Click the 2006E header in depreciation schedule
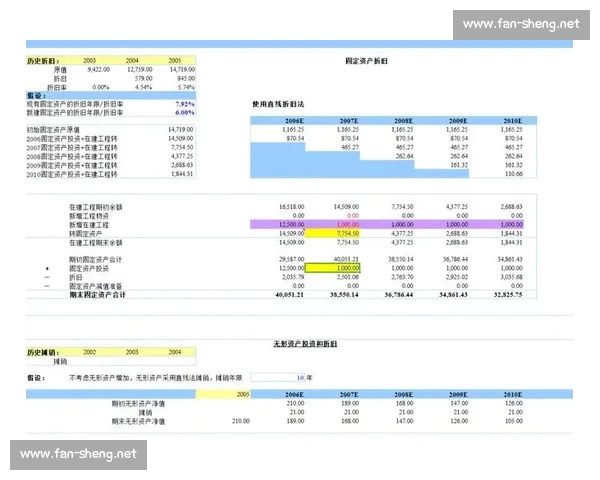This screenshot has height=480, width=600. click(x=295, y=121)
